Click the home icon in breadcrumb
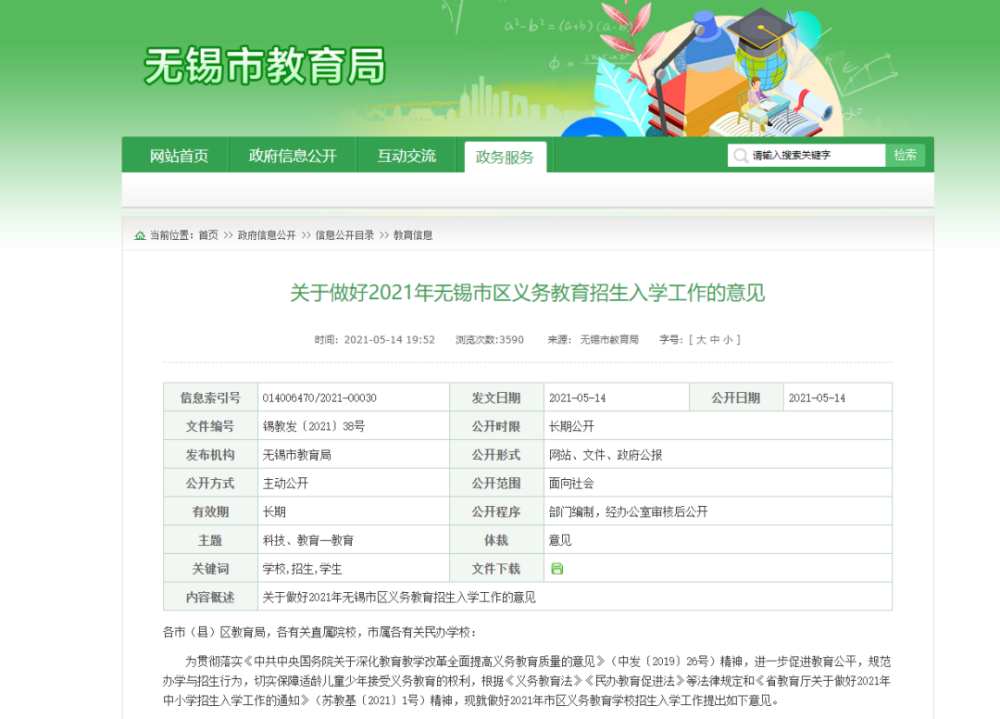 point(140,235)
